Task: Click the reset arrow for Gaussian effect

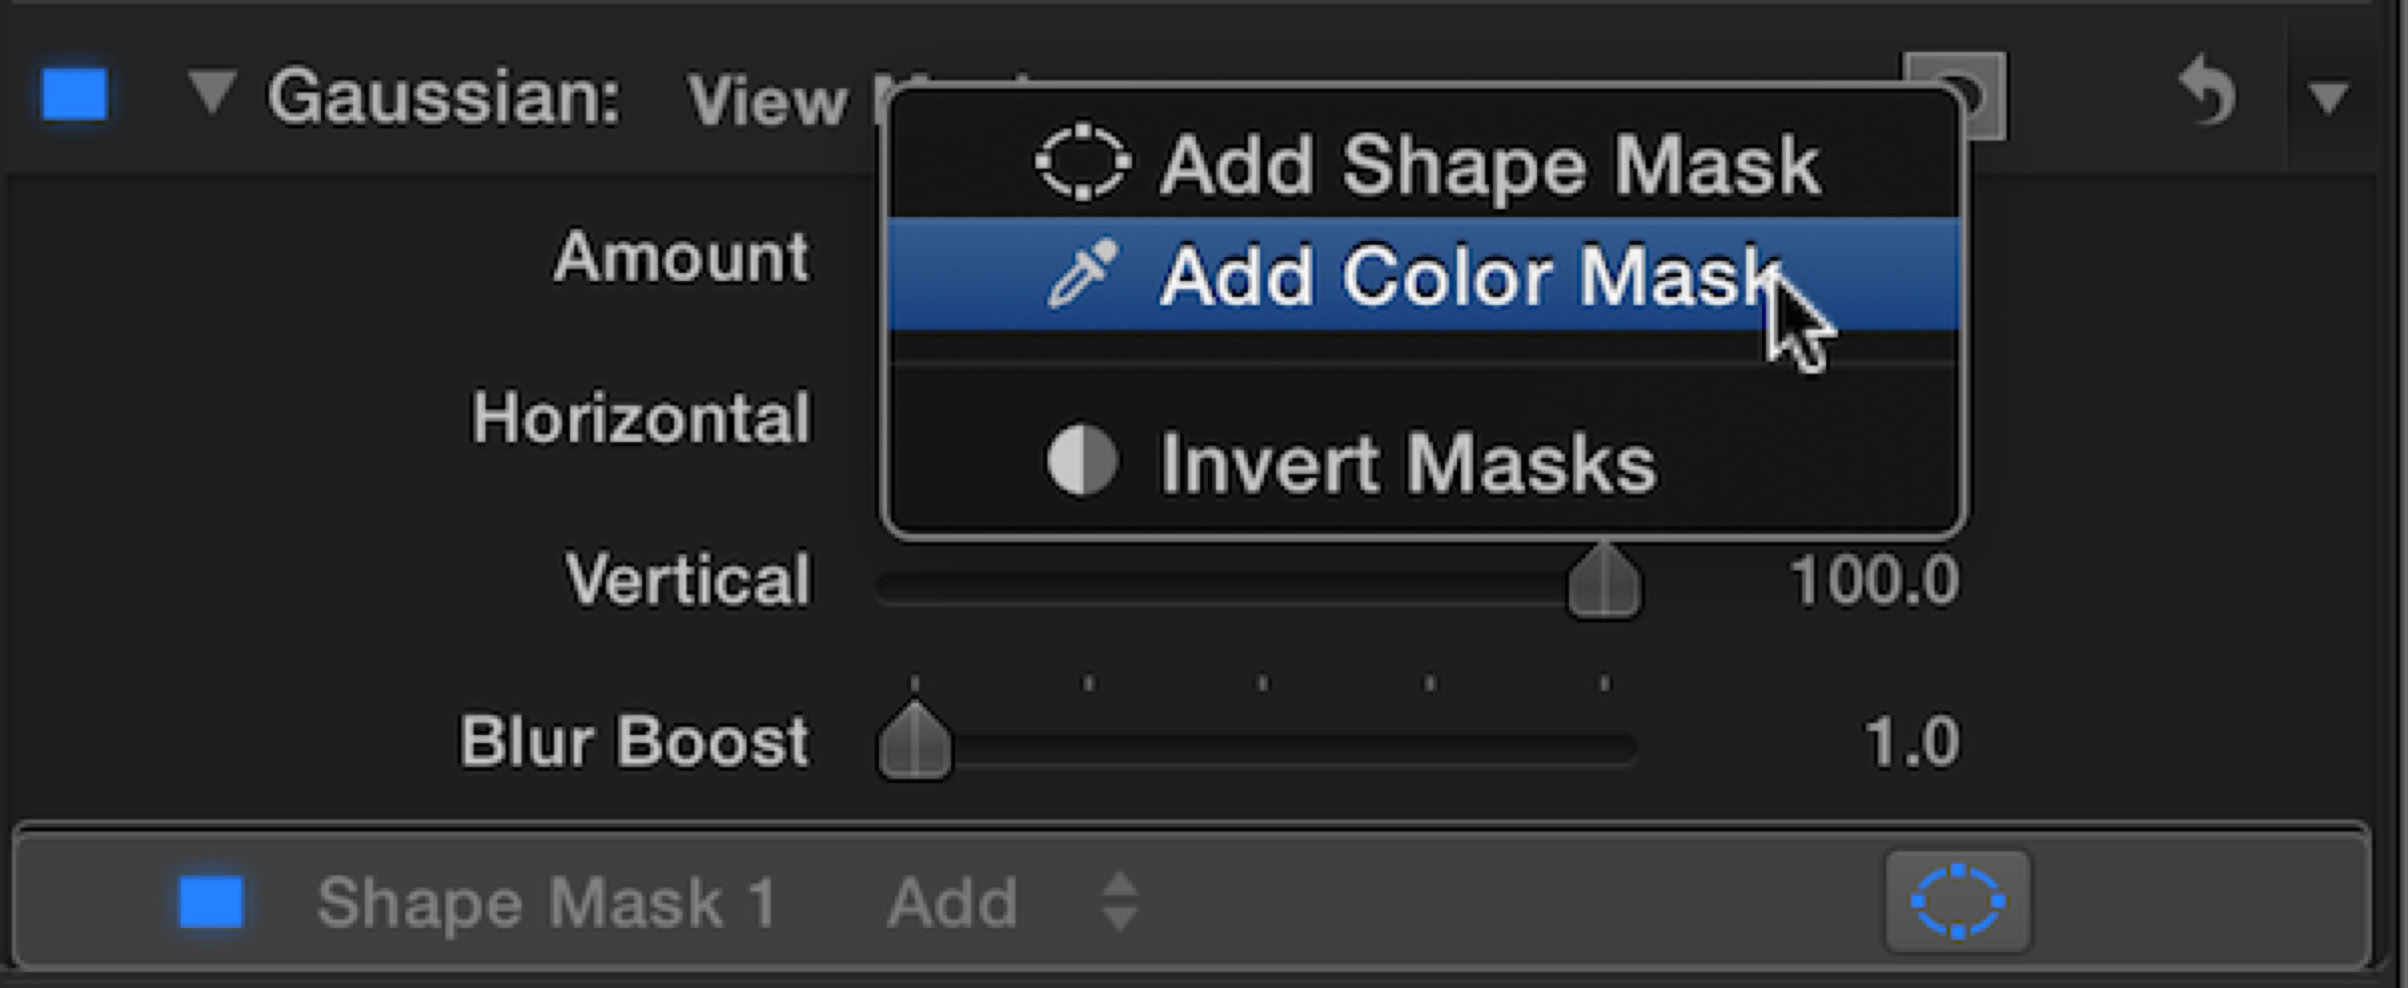Action: pos(2208,94)
